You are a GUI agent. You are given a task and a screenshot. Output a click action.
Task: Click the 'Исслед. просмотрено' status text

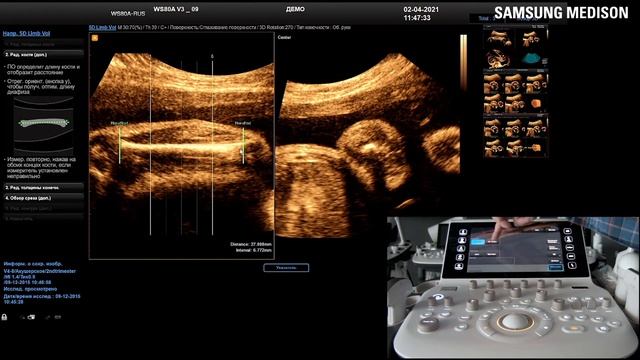[x=30, y=289]
